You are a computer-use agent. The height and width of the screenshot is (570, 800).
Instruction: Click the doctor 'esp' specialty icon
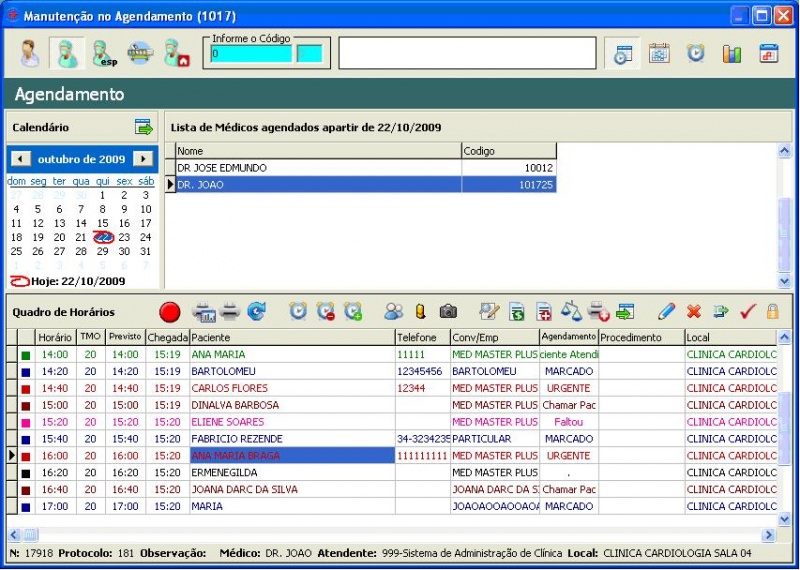(105, 53)
